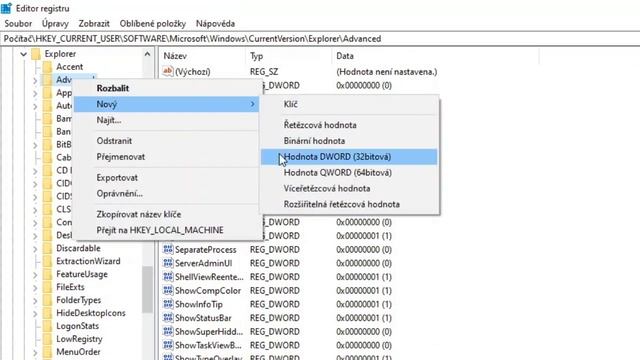Choose Oprávnění... in the context menu

[167, 193]
